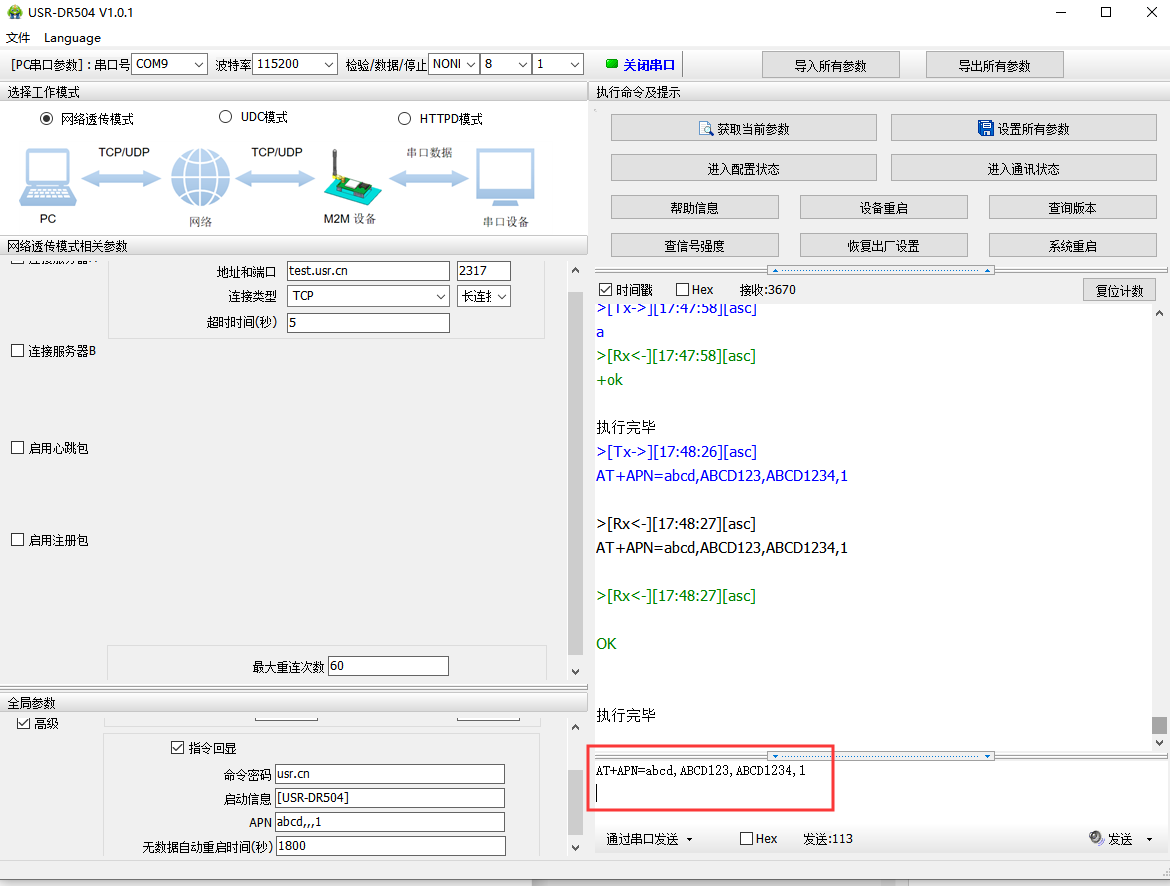Click the 发送 send icon

coord(1096,839)
